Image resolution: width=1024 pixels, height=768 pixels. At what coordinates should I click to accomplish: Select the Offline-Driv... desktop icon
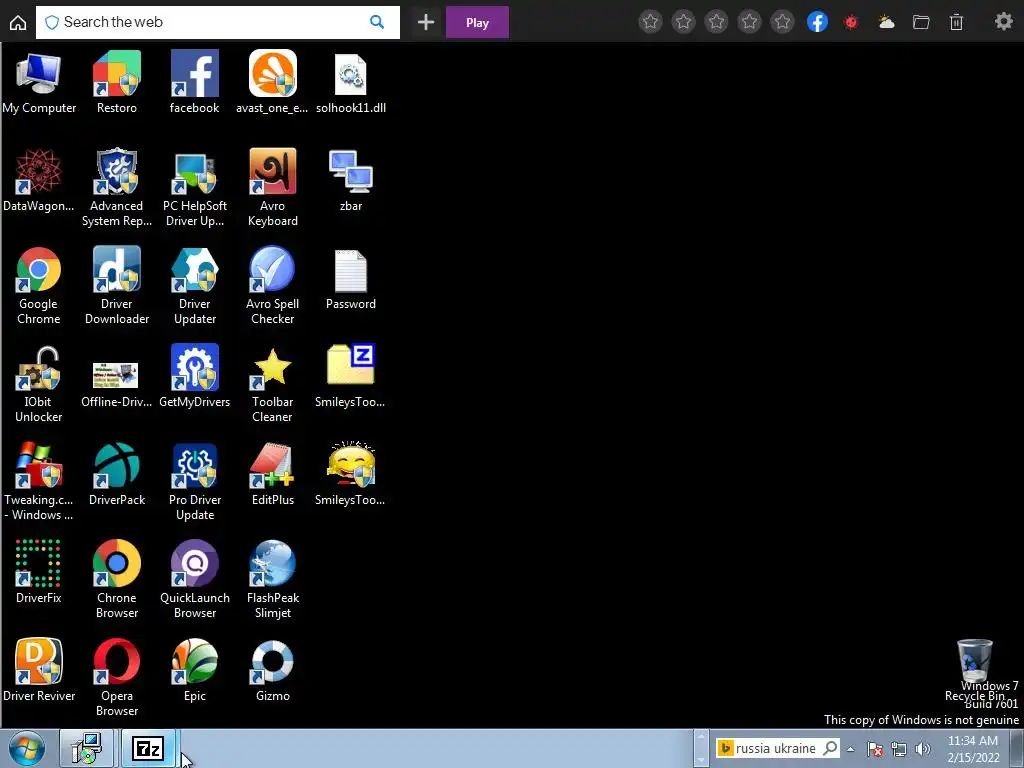click(116, 375)
